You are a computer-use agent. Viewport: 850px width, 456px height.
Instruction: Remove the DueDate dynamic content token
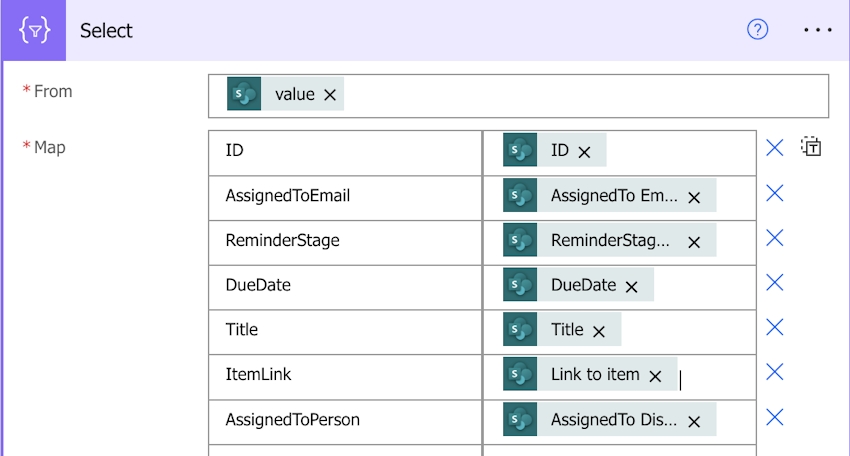631,286
